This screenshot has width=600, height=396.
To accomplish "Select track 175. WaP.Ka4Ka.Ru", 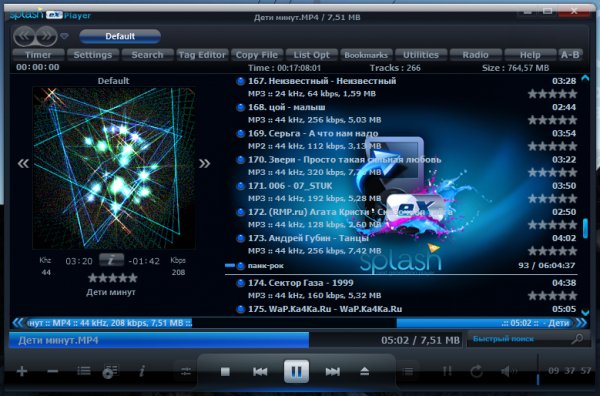I will tap(406, 309).
